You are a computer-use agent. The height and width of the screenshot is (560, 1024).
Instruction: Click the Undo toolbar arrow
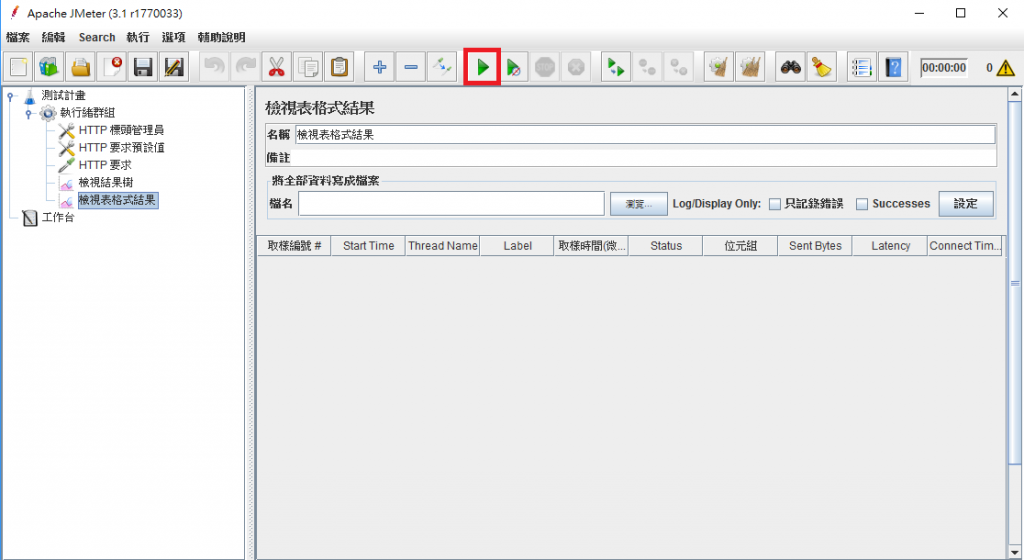(x=215, y=67)
